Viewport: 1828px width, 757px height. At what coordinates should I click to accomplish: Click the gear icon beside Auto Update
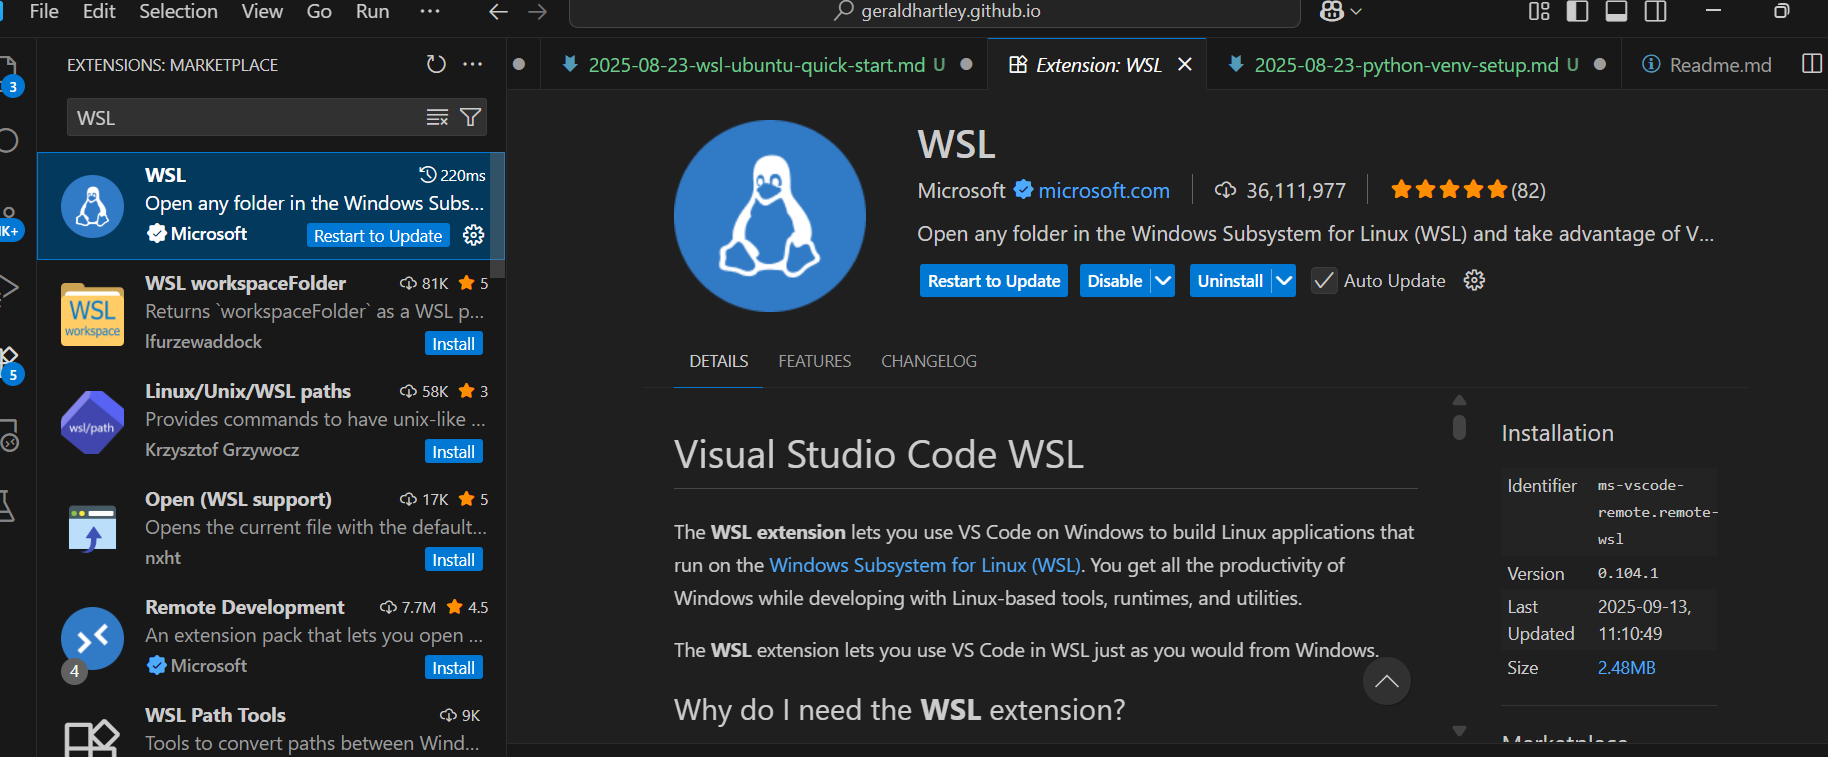point(1474,280)
